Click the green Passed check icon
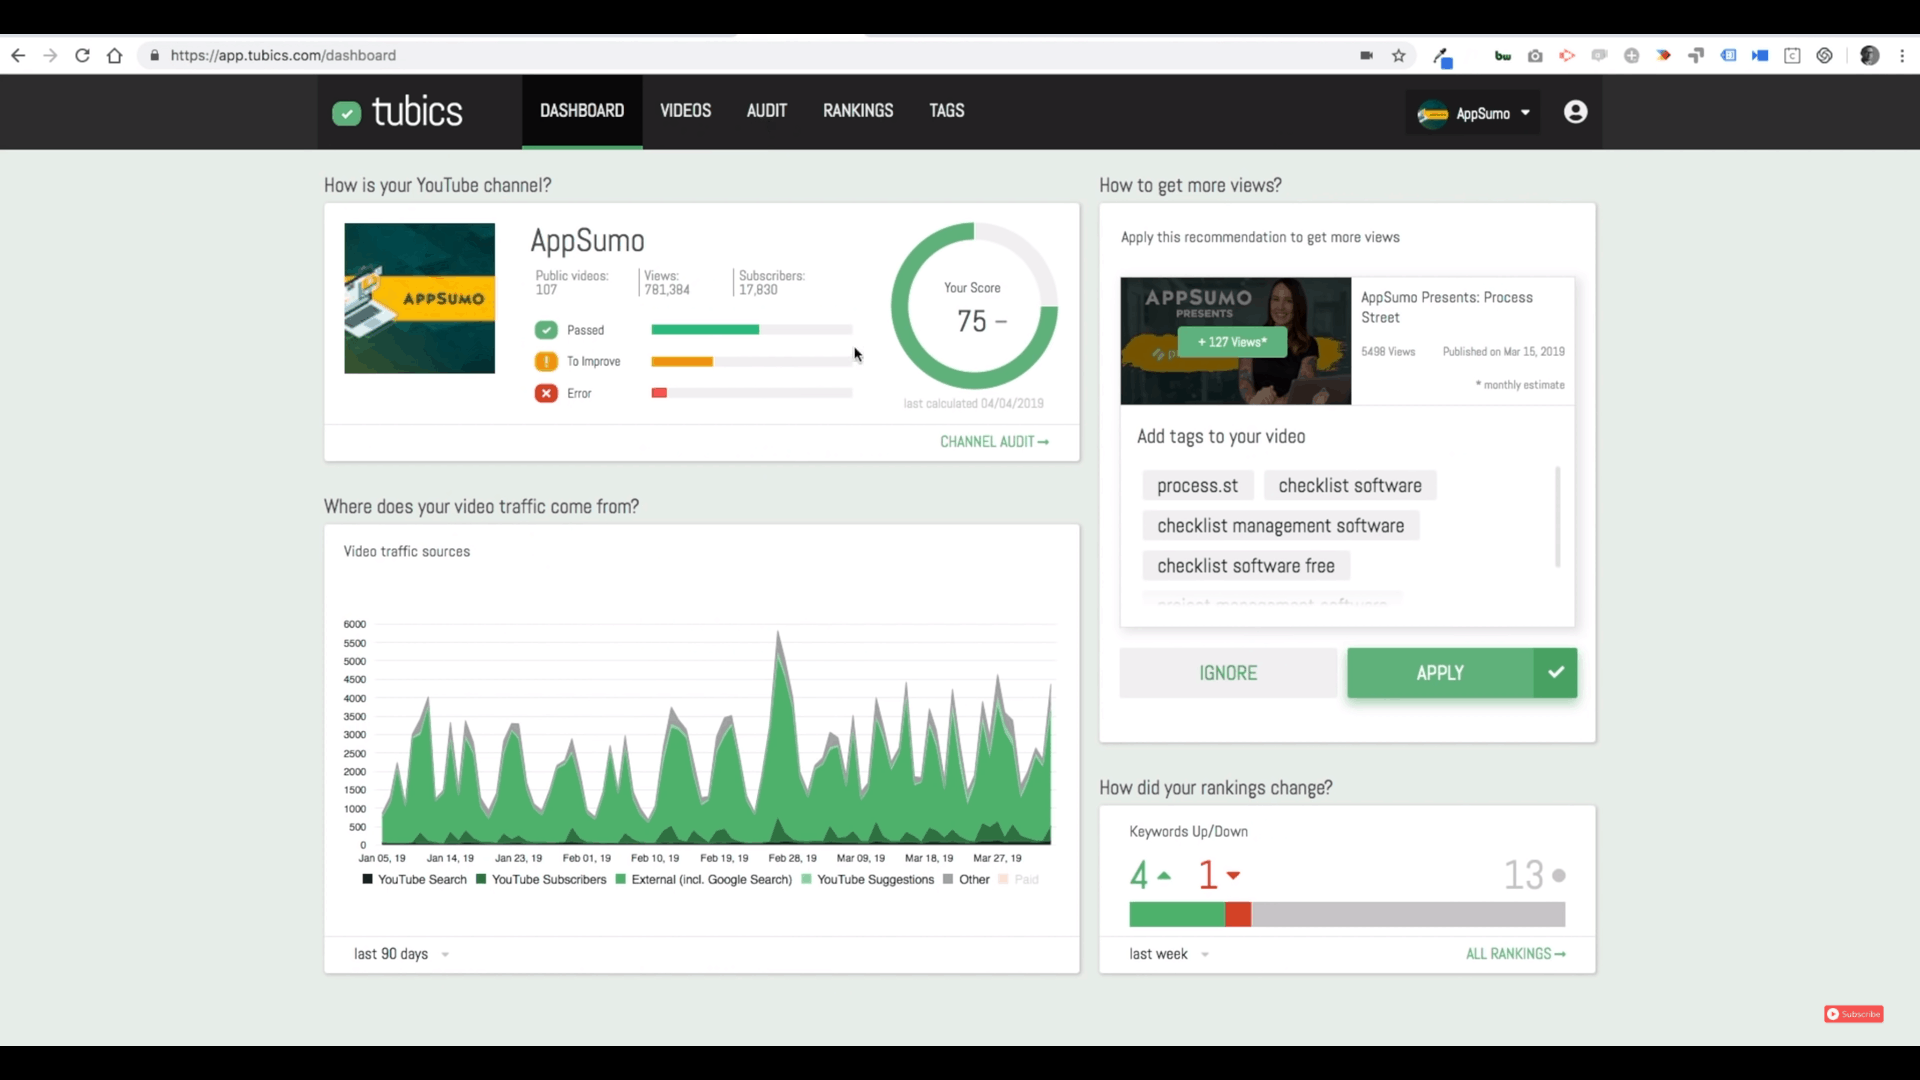Image resolution: width=1920 pixels, height=1080 pixels. [546, 330]
